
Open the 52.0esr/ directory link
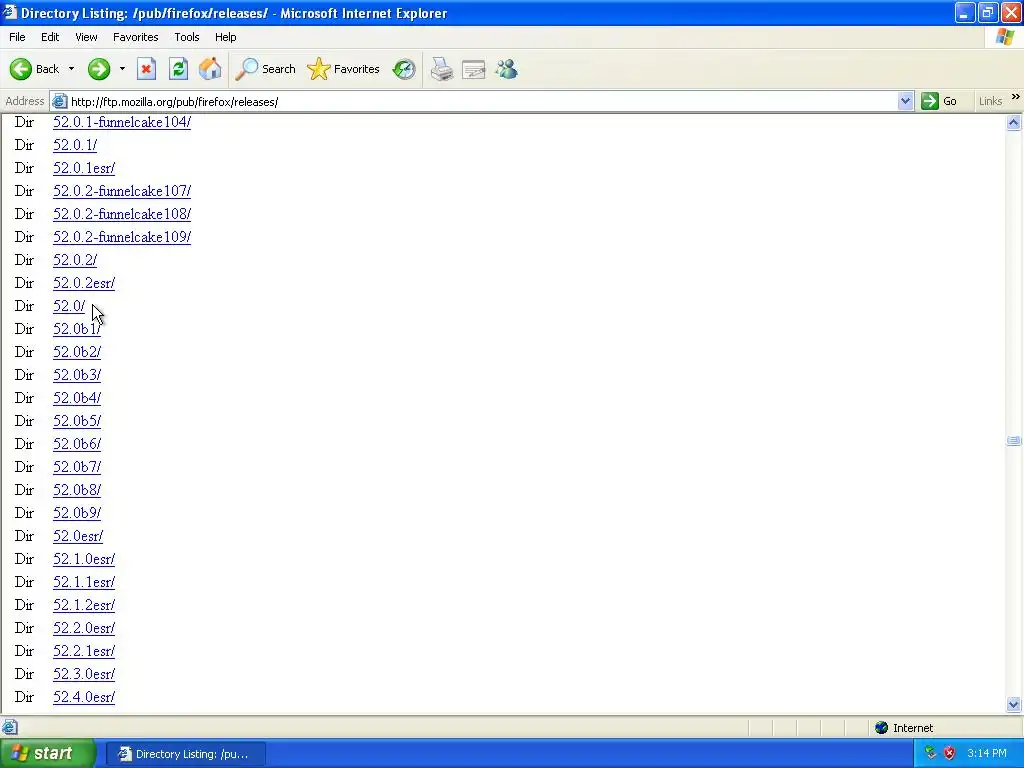point(78,536)
